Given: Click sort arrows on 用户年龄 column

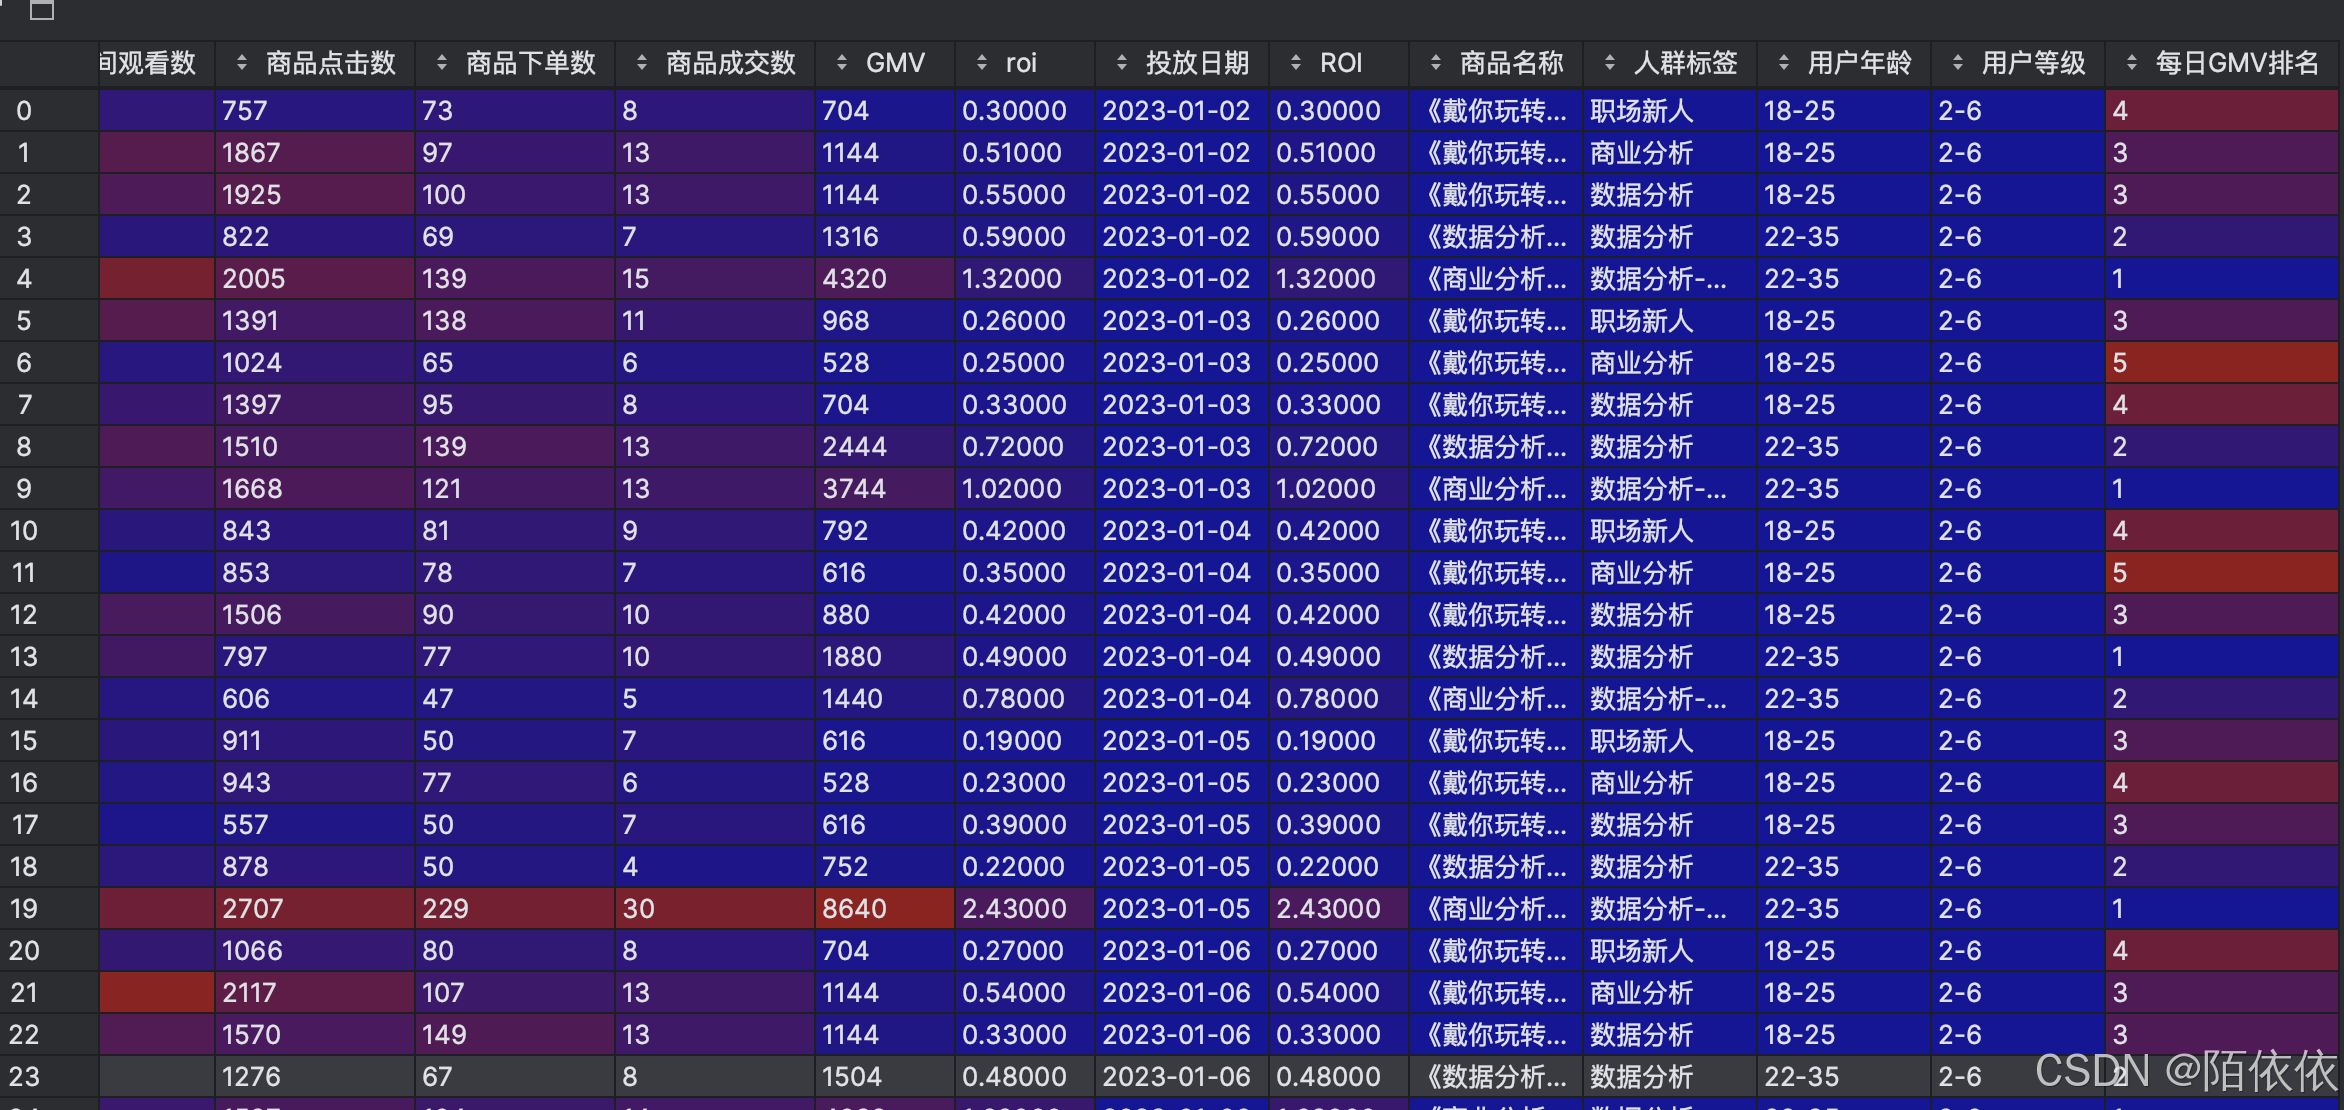Looking at the screenshot, I should 1783,63.
